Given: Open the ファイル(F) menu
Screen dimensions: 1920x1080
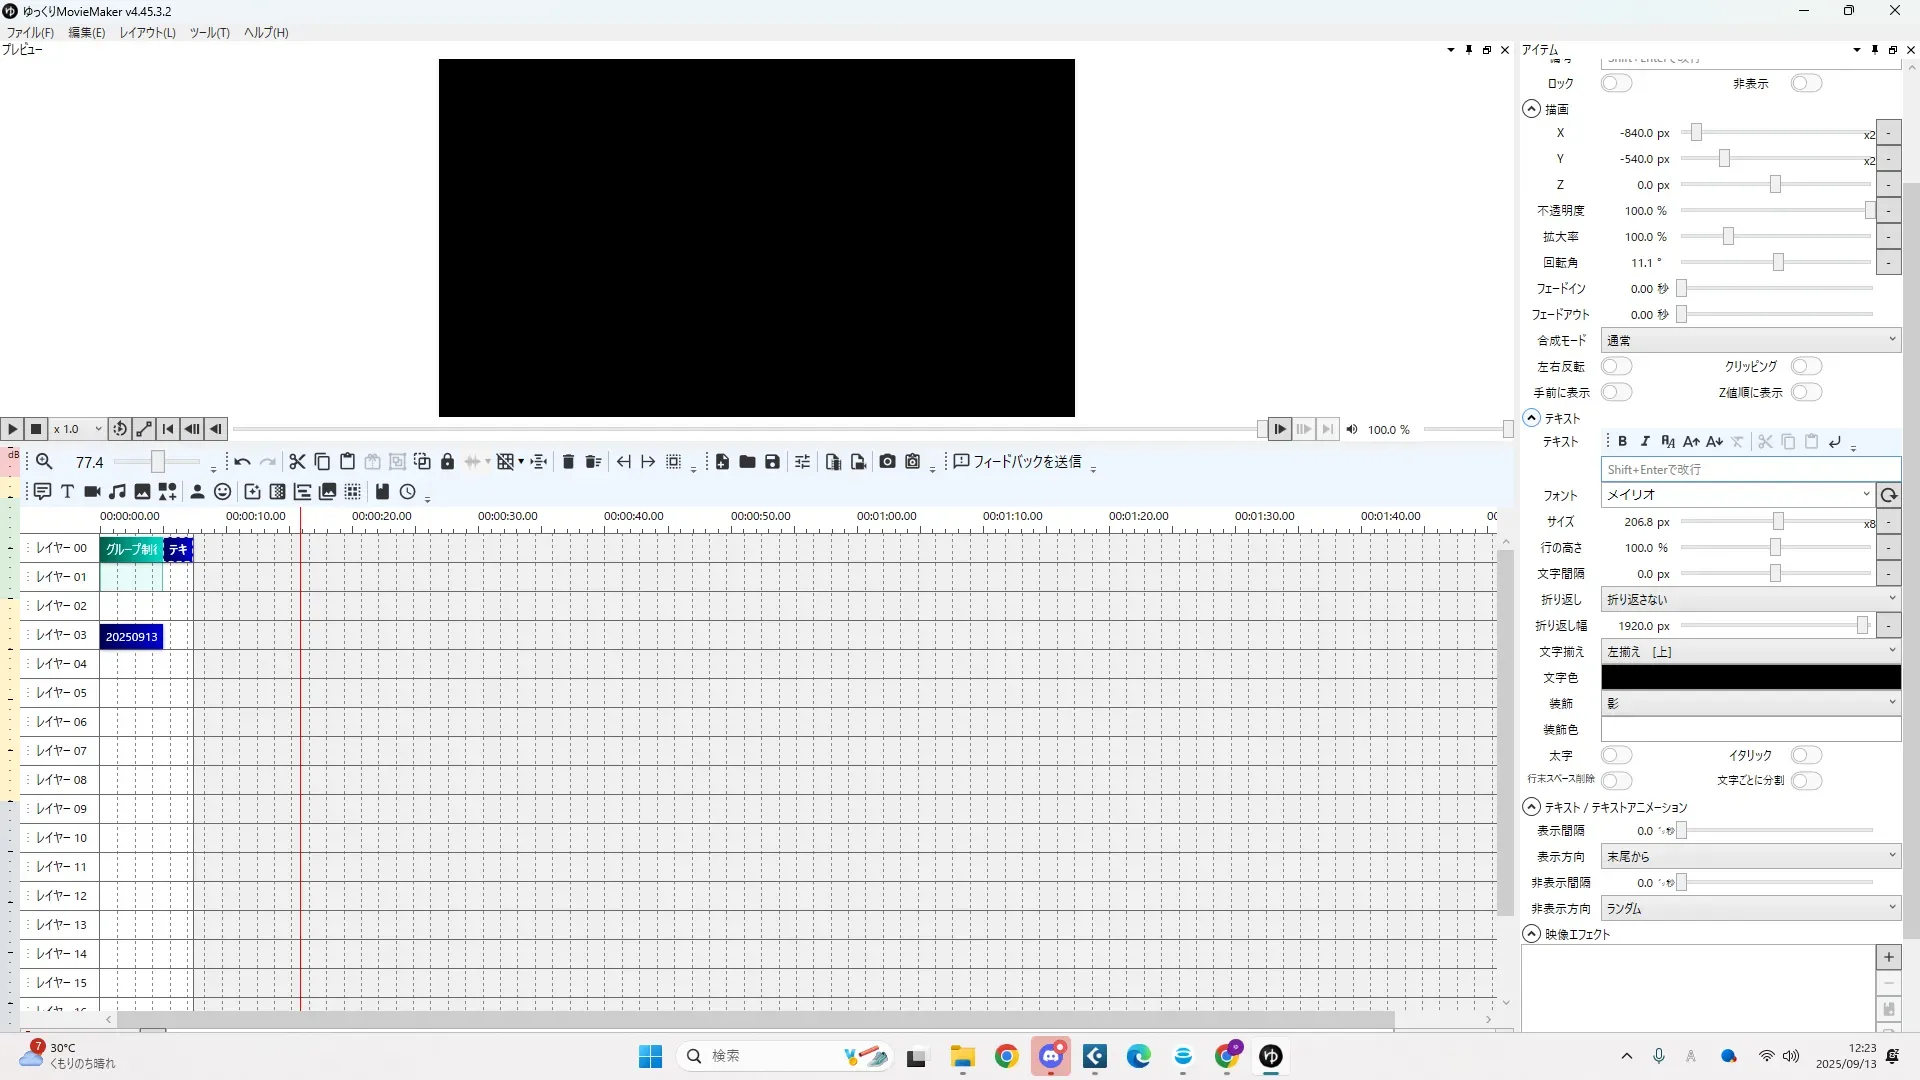Looking at the screenshot, I should click(30, 33).
